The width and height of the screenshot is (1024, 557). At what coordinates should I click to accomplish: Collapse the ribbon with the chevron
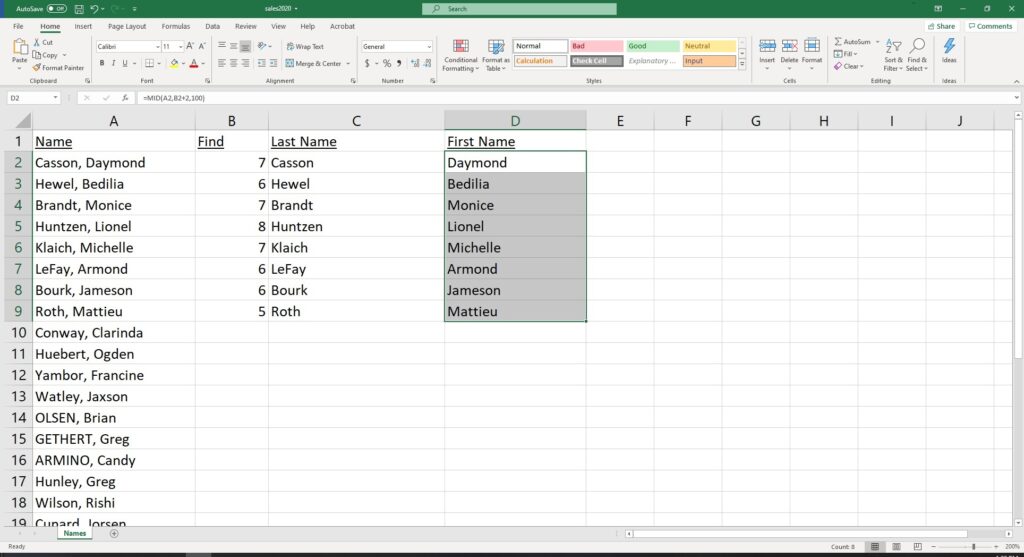[1016, 82]
